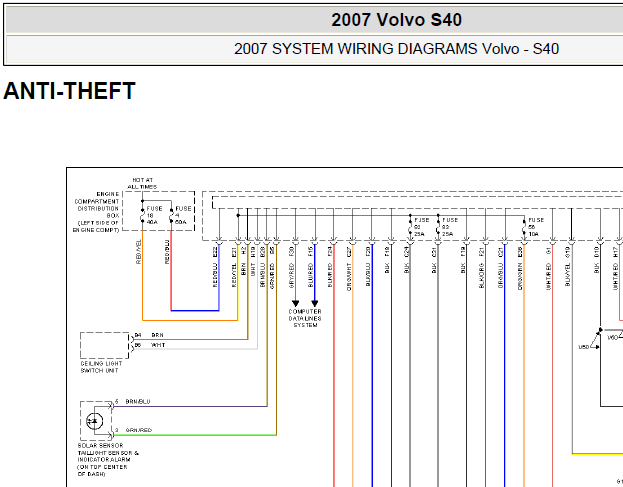
Task: Click the ANTI-THEFT section heading
Action: tap(69, 91)
